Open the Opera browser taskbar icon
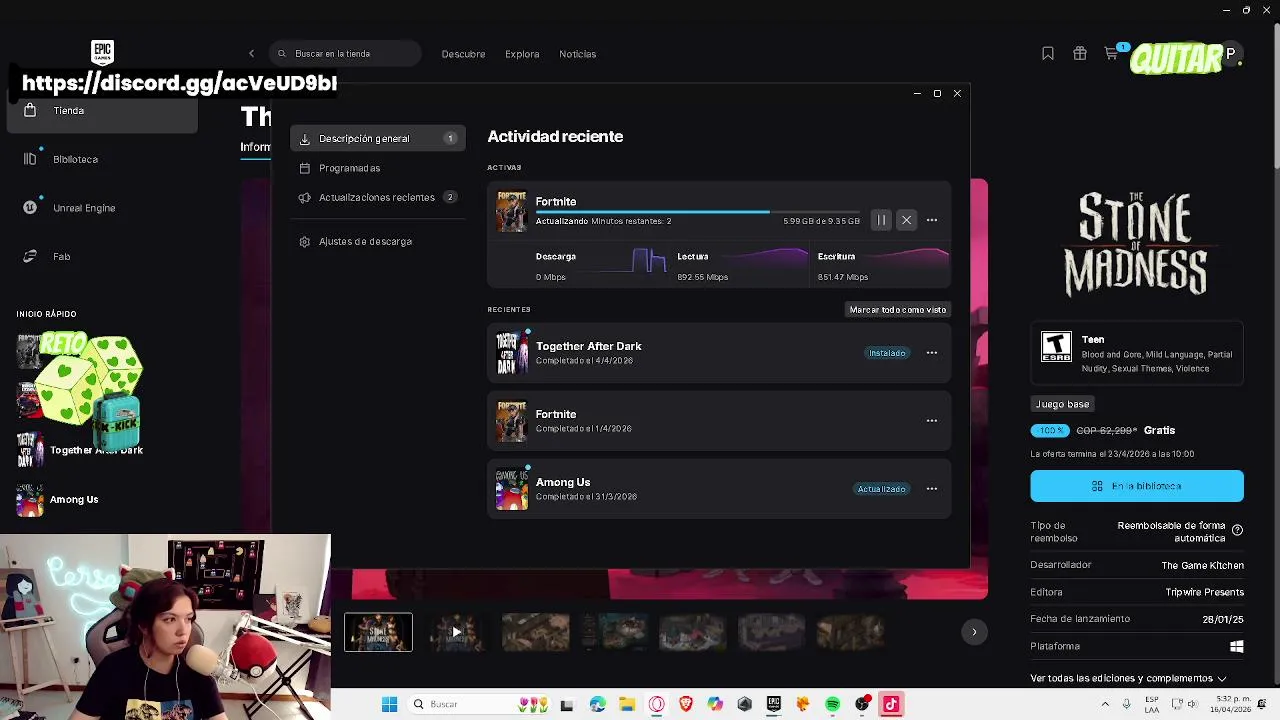This screenshot has height=720, width=1280. click(656, 705)
